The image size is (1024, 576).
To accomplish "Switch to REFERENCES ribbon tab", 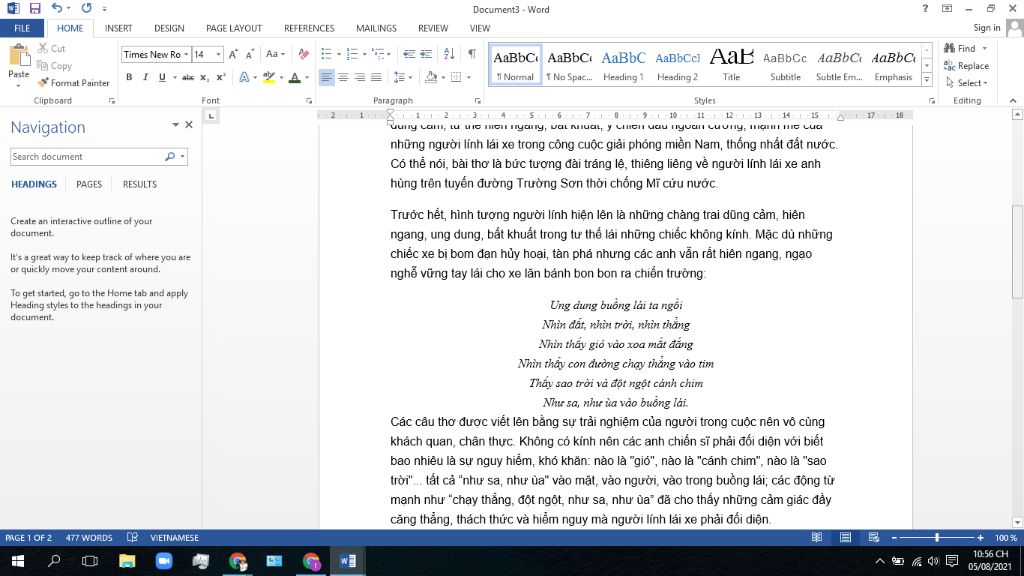I will click(x=309, y=28).
